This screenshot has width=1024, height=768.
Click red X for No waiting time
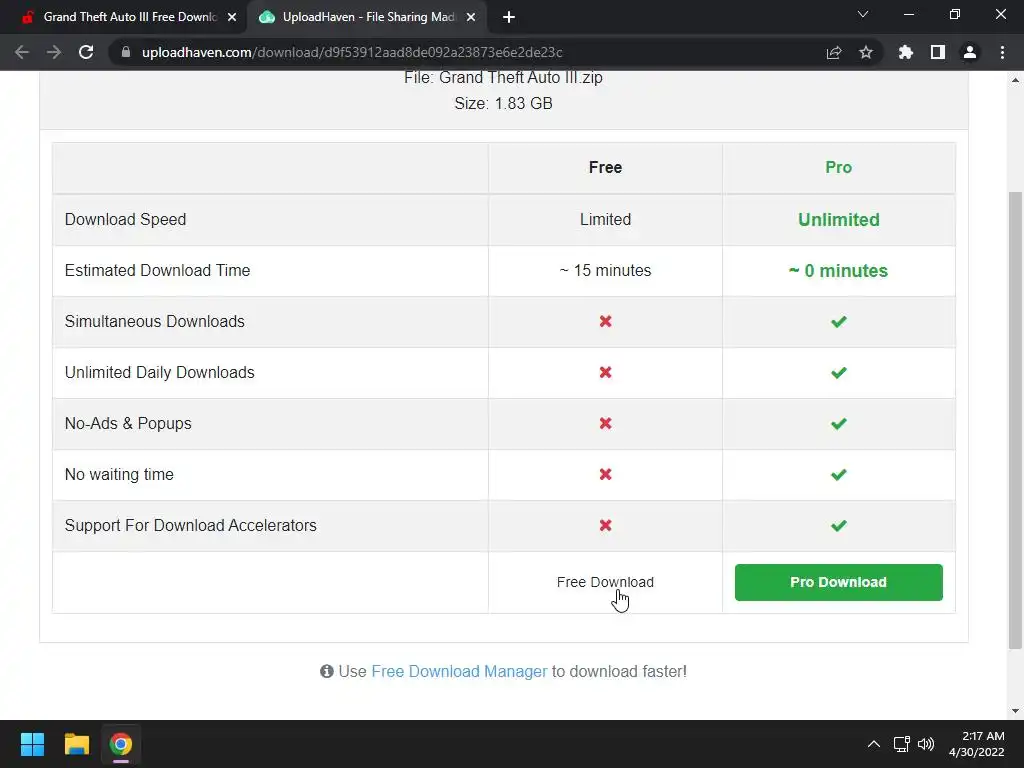[605, 474]
